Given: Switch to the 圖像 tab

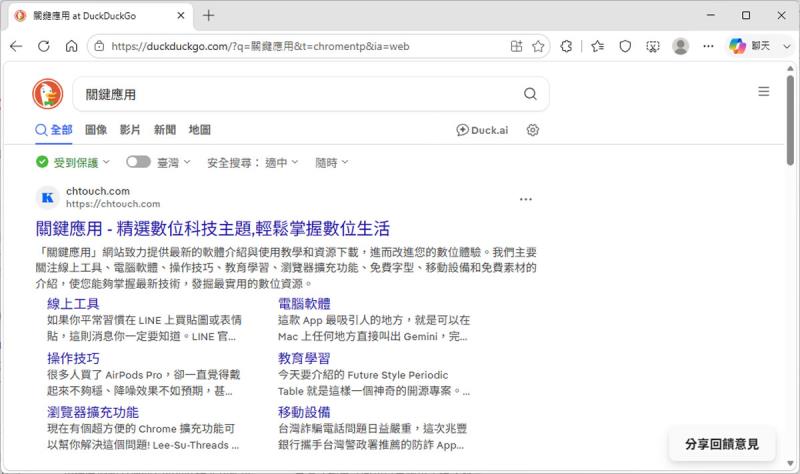Looking at the screenshot, I should coord(96,130).
